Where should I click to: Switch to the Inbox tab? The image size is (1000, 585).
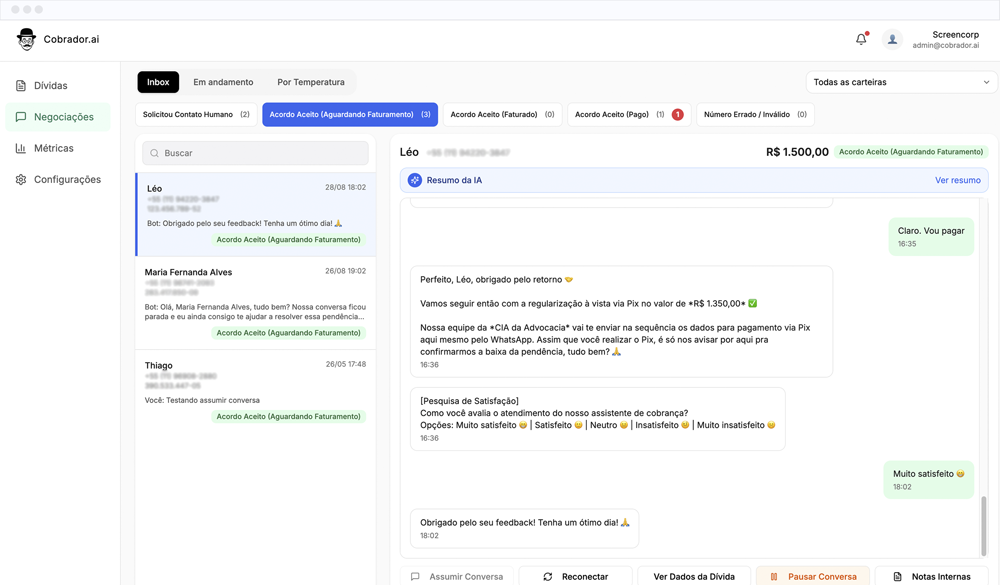(x=158, y=82)
